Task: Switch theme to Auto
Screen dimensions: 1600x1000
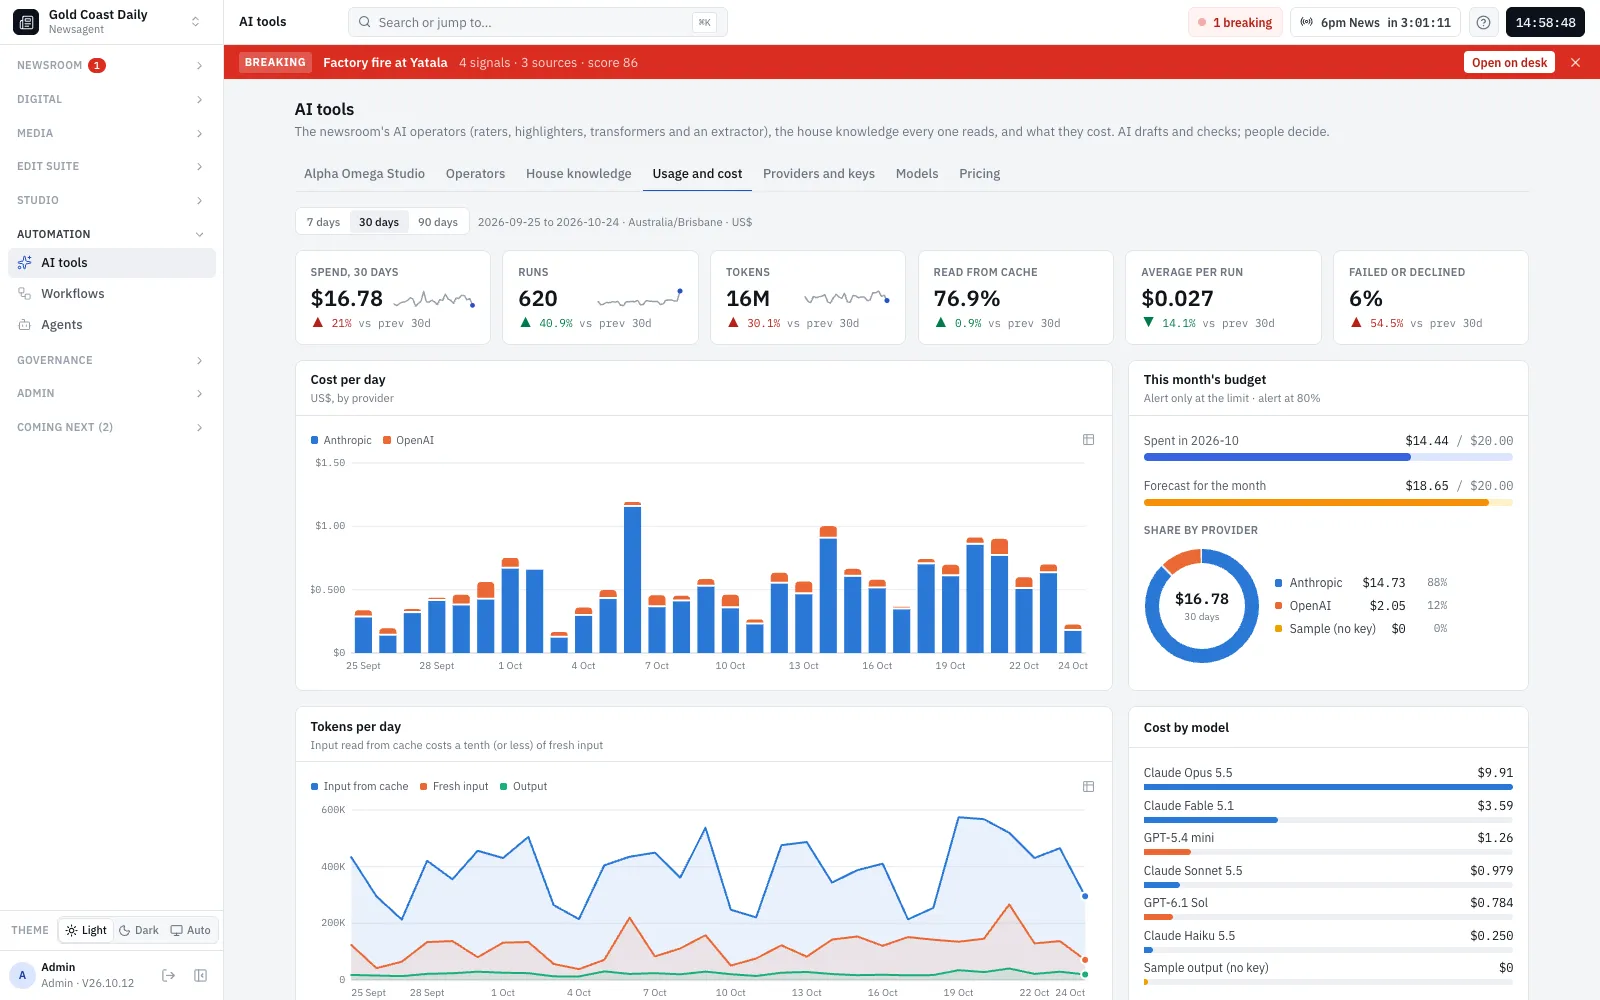Action: (x=191, y=930)
